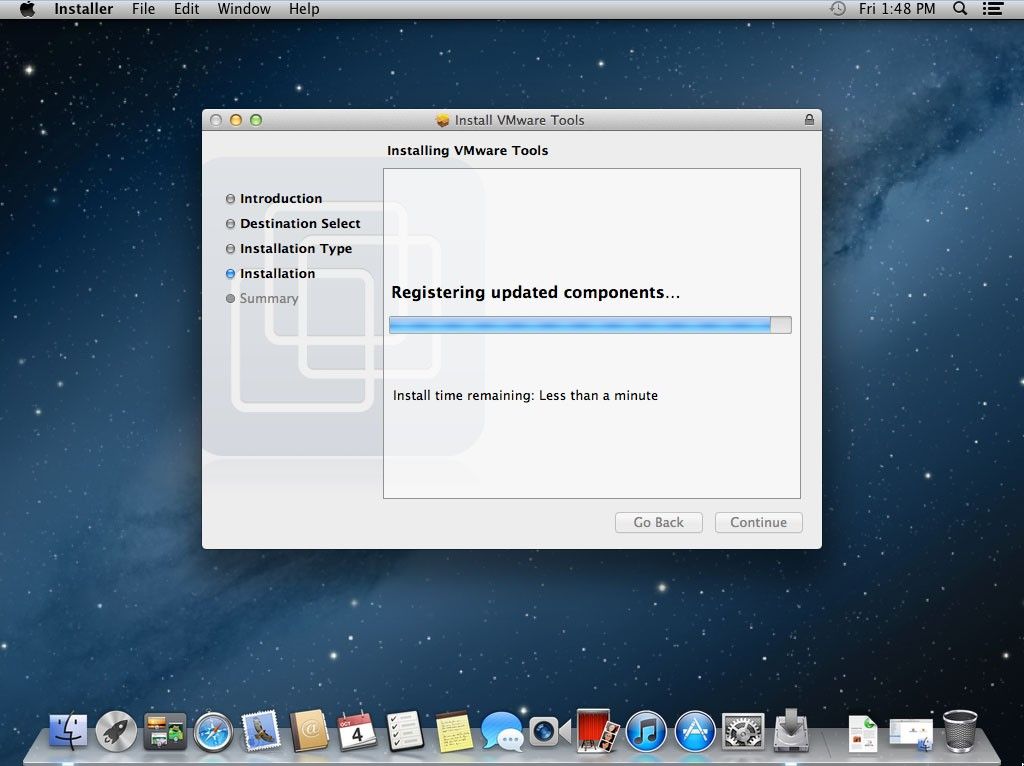This screenshot has height=766, width=1024.
Task: Open Notification Center list icon
Action: click(993, 9)
